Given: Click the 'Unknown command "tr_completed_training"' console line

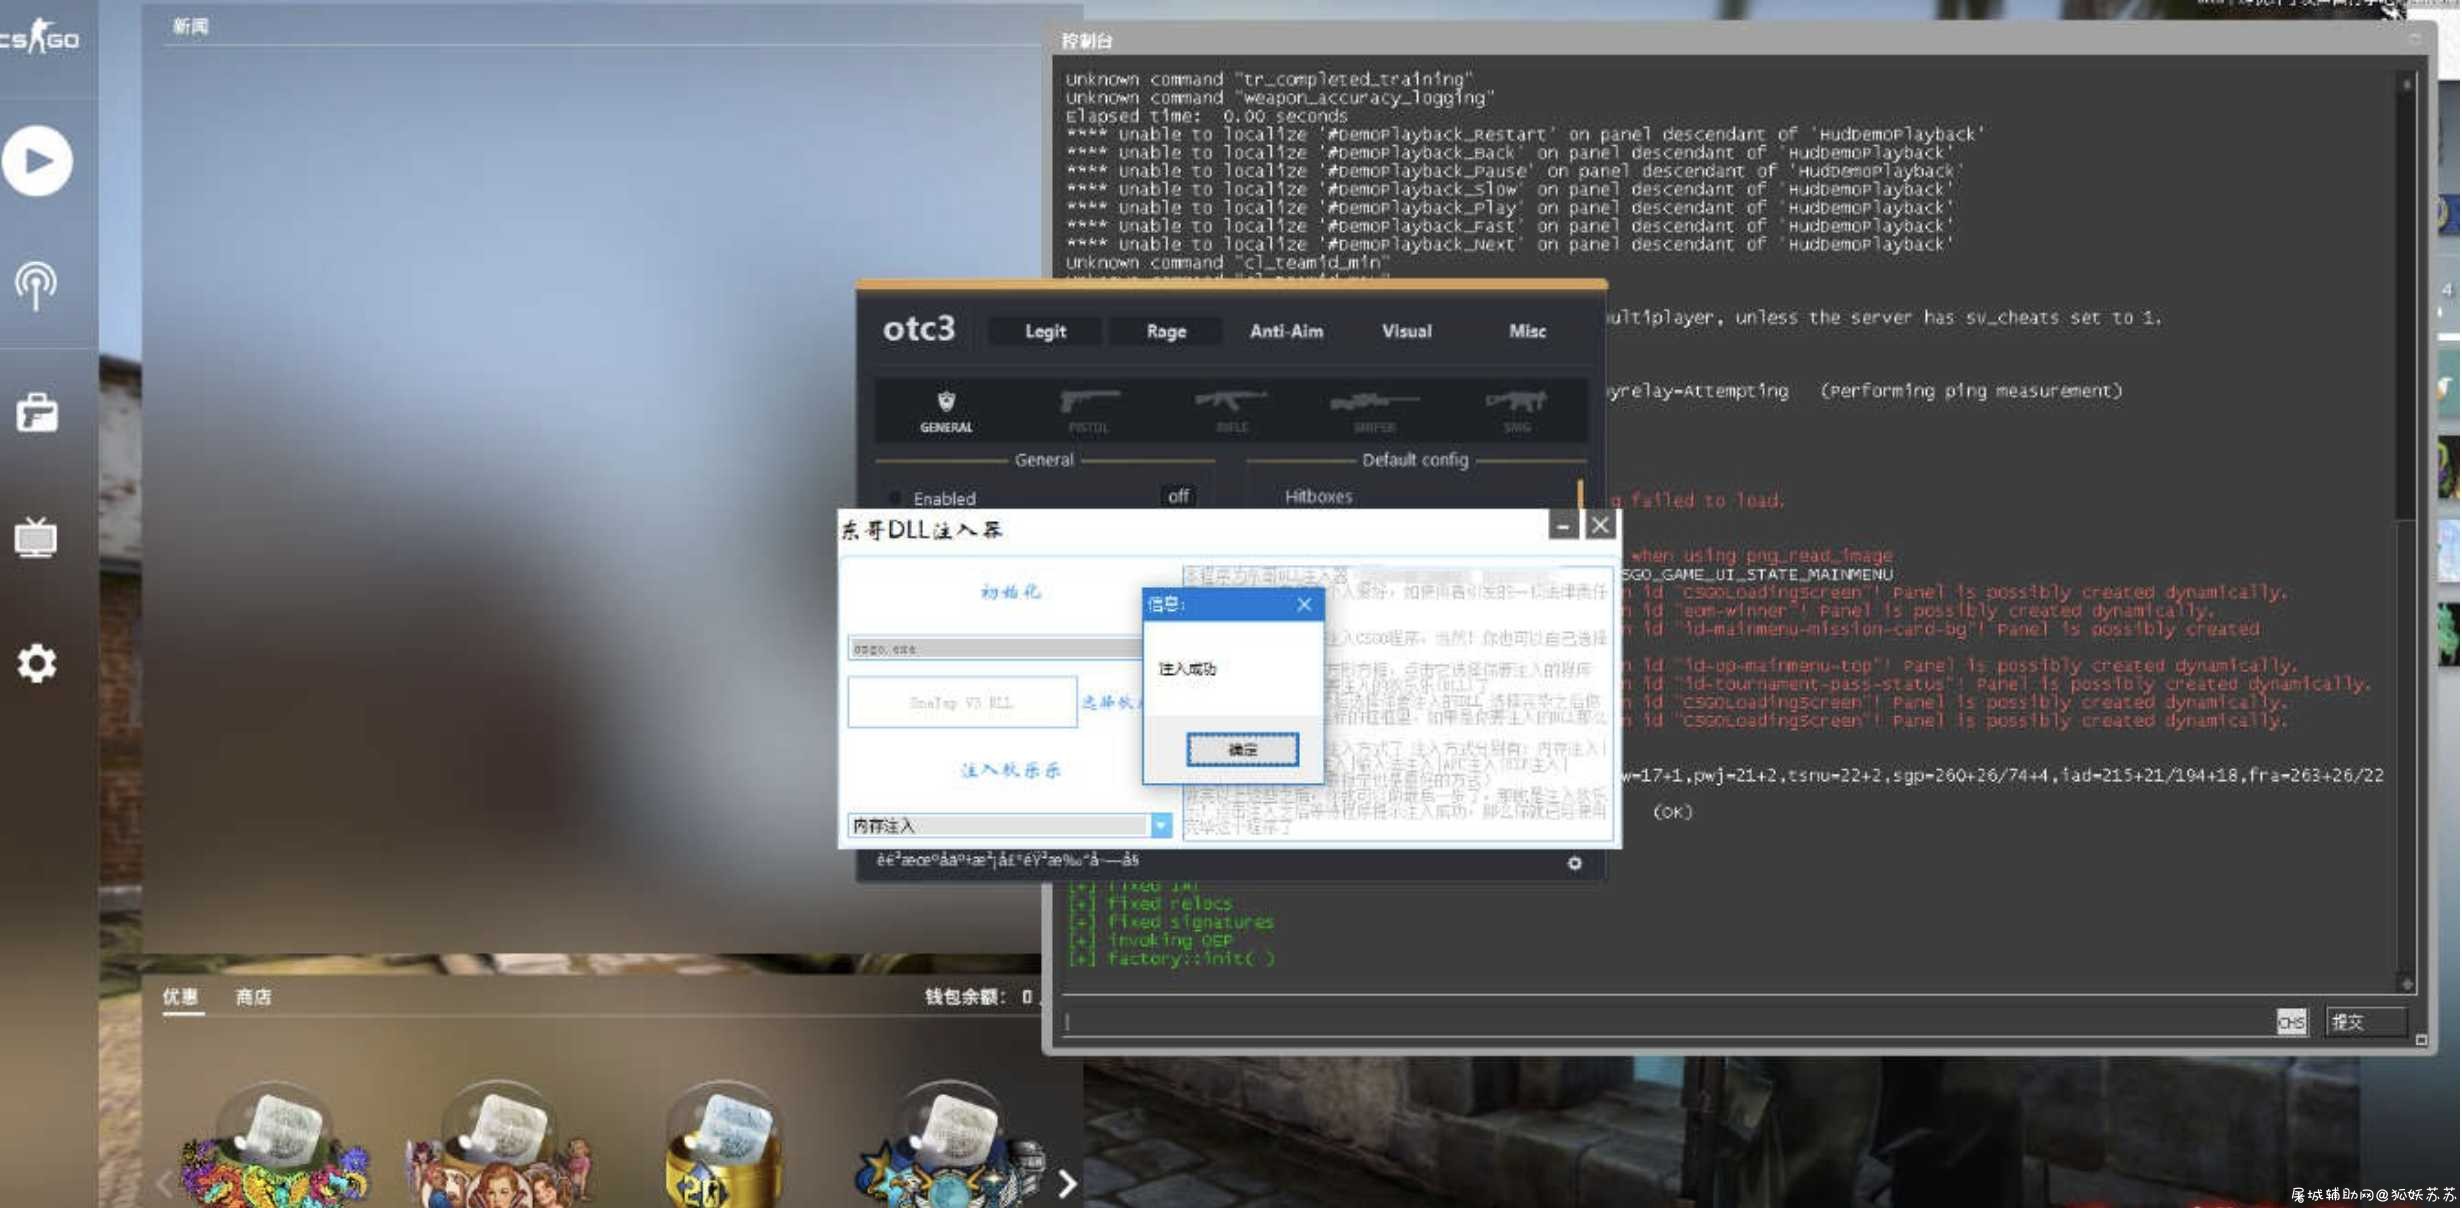Looking at the screenshot, I should 1269,79.
